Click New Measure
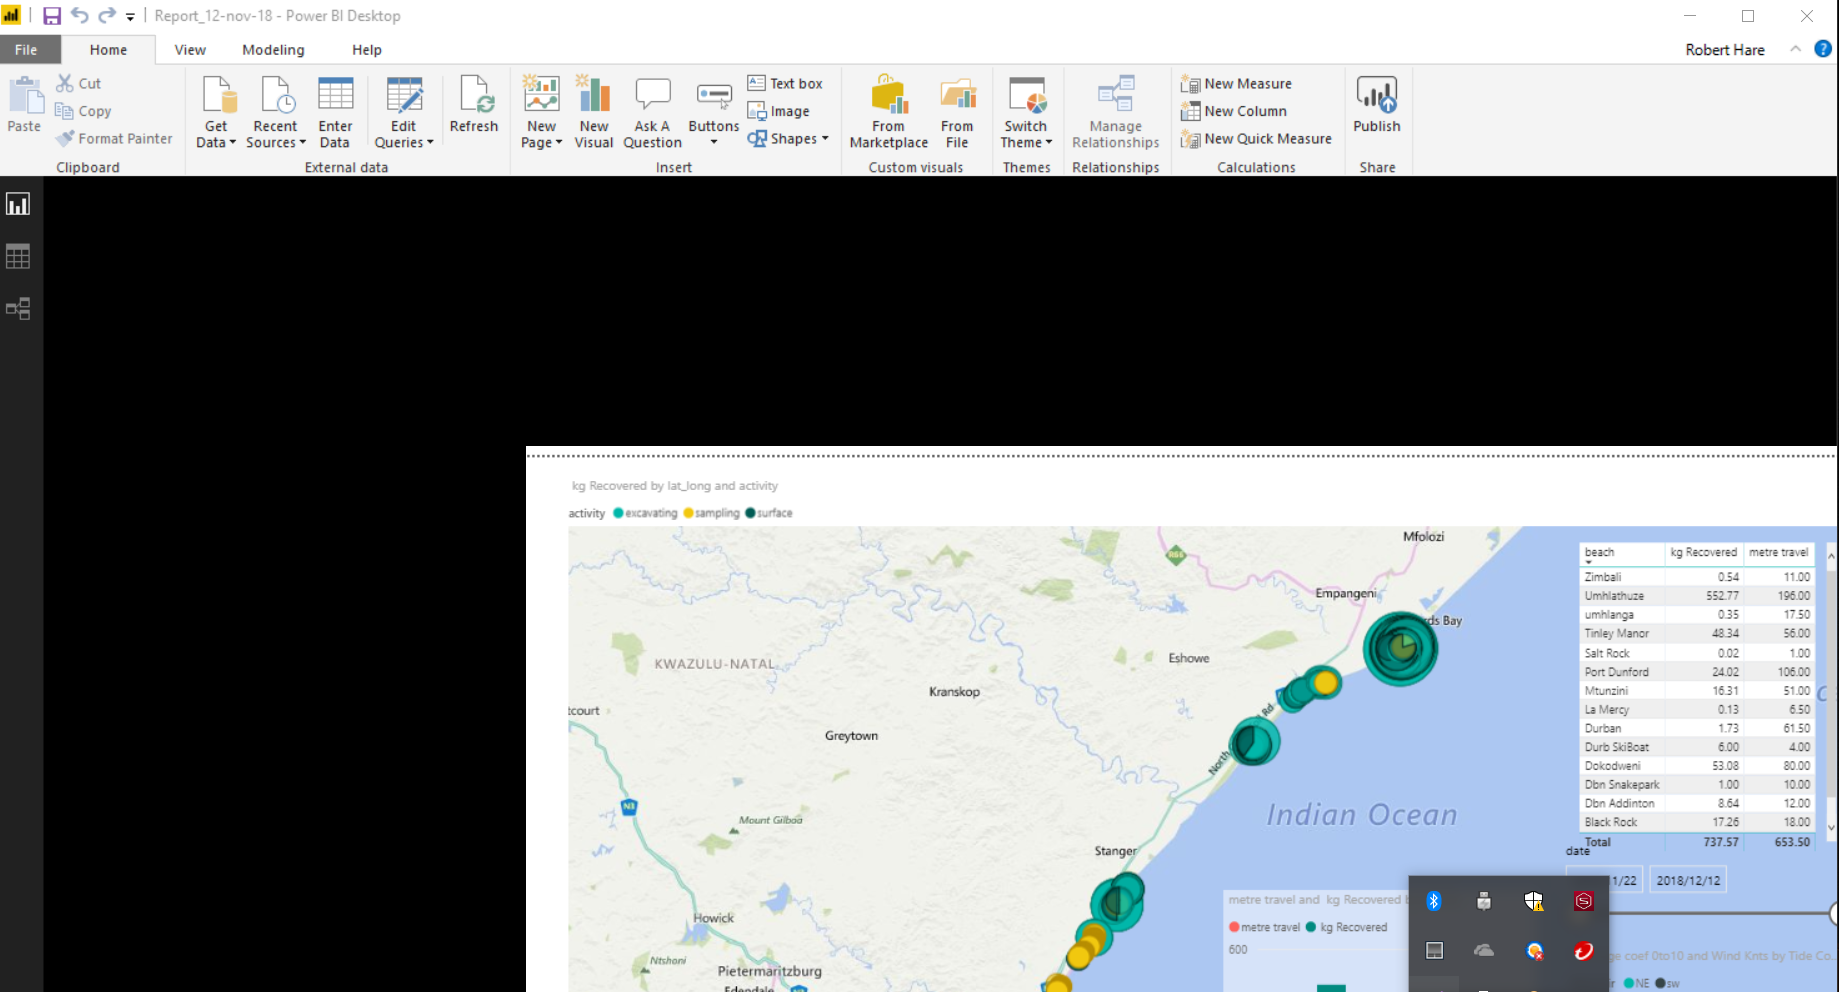1839x992 pixels. (1236, 83)
